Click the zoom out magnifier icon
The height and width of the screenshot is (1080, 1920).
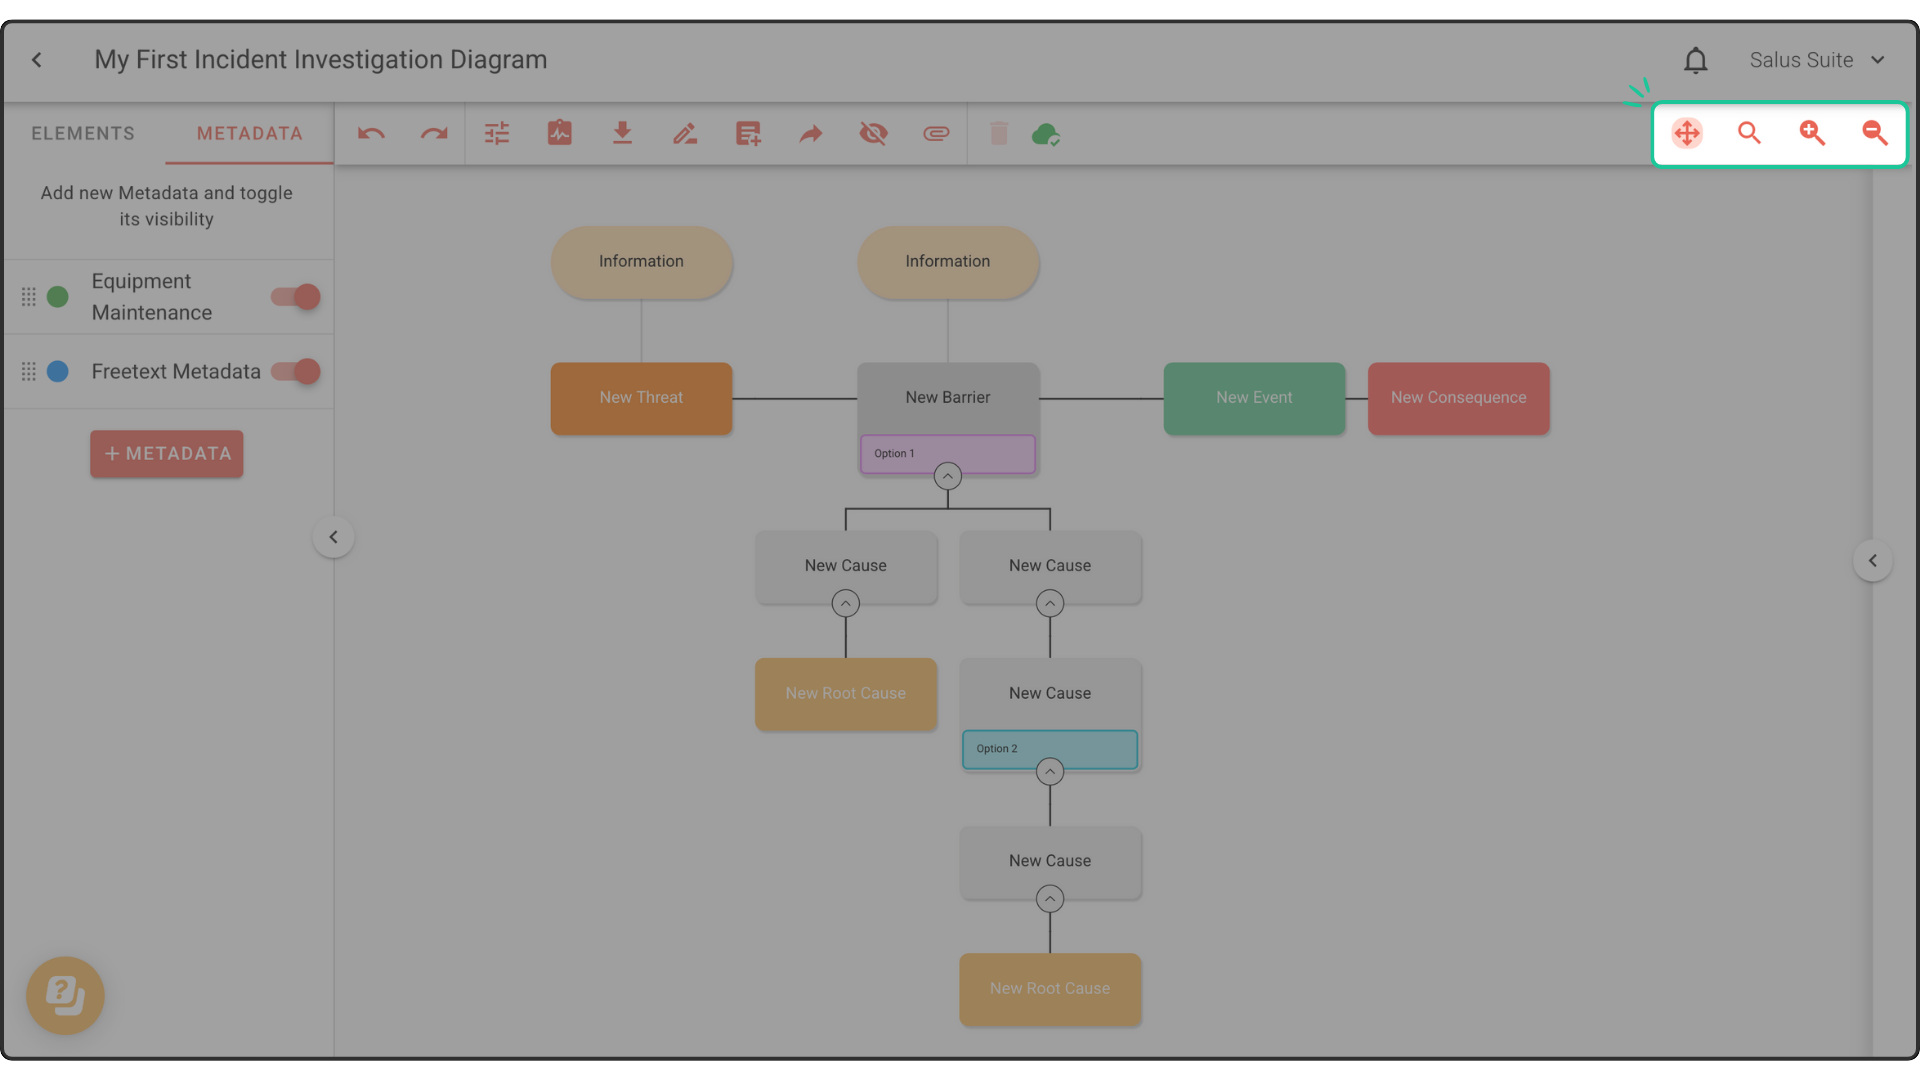pyautogui.click(x=1875, y=133)
